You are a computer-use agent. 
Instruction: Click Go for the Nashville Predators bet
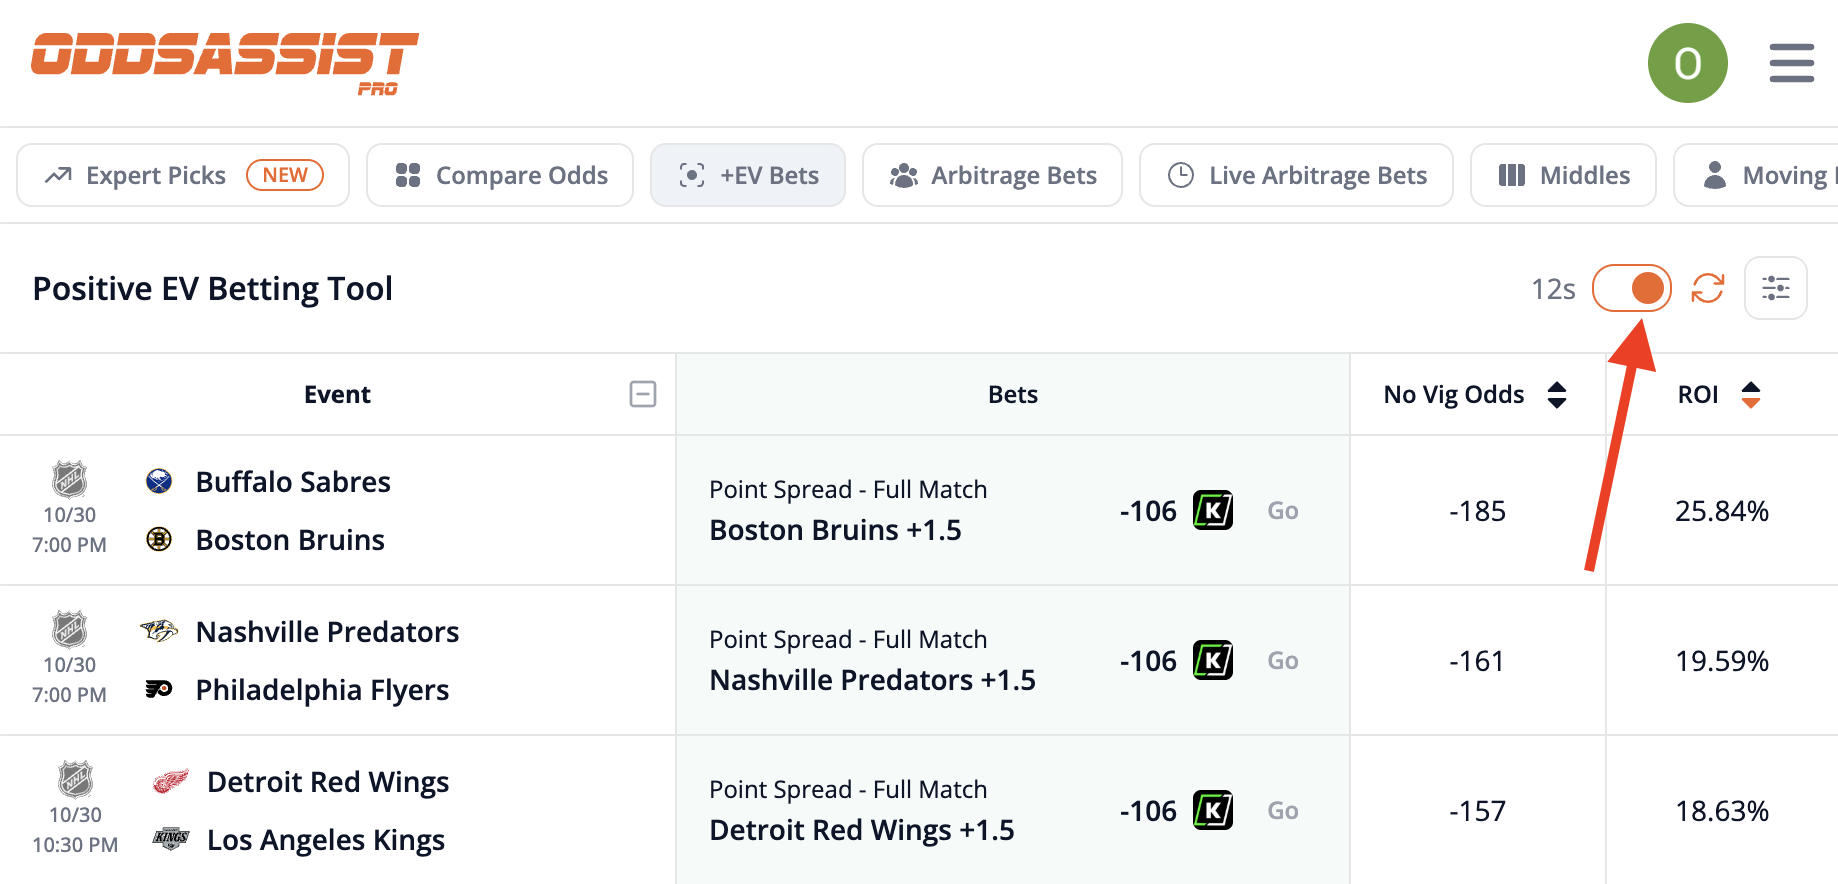click(1283, 661)
